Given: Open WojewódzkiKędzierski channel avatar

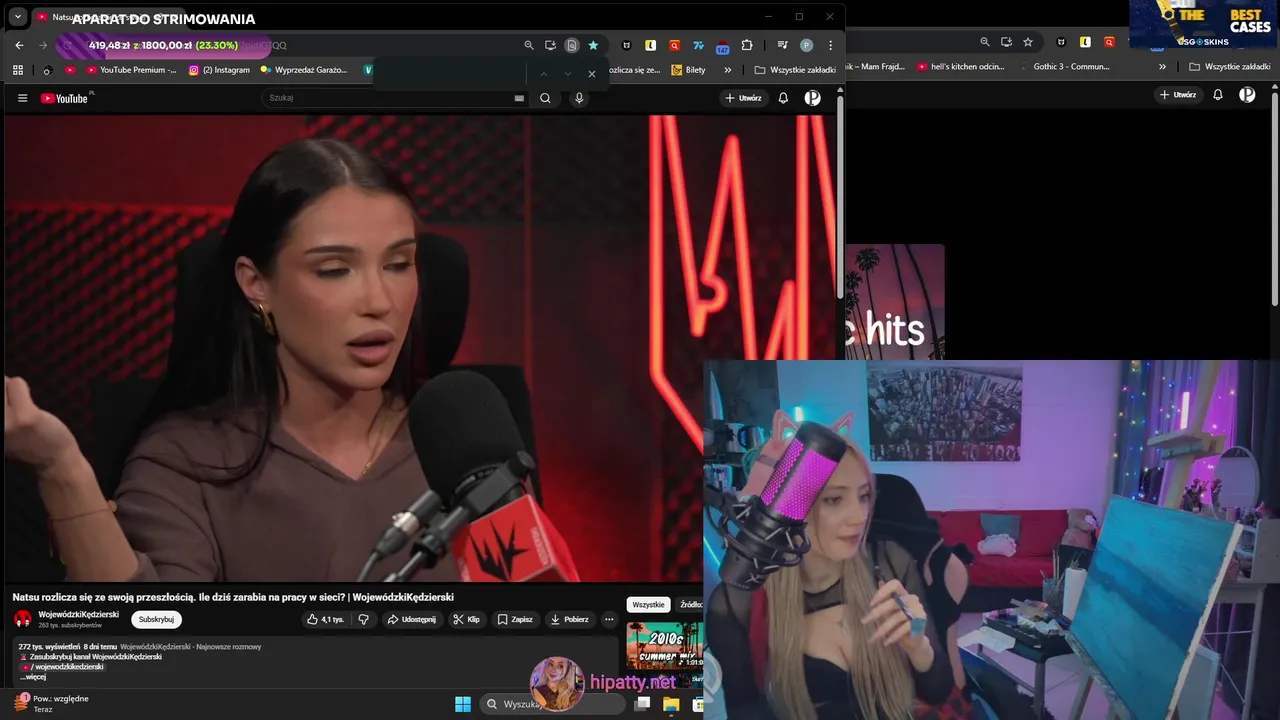Looking at the screenshot, I should (23, 619).
